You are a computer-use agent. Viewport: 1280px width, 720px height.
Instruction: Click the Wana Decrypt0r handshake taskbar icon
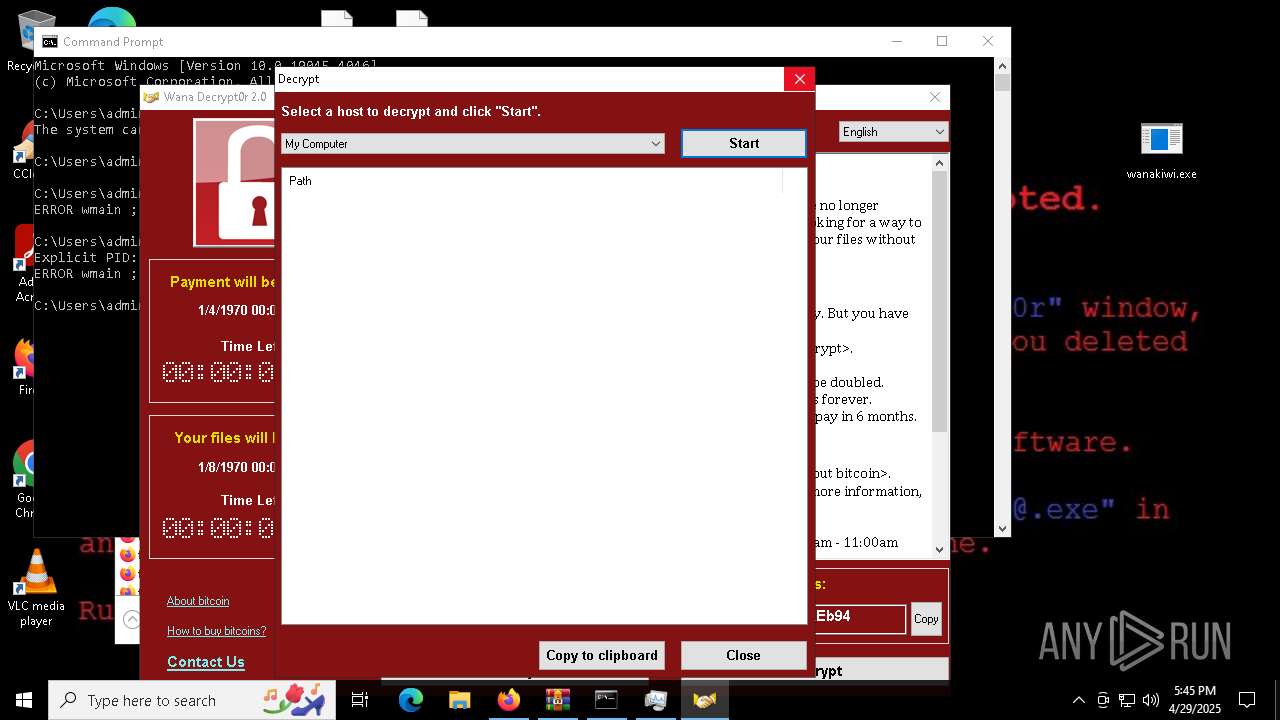tap(704, 700)
